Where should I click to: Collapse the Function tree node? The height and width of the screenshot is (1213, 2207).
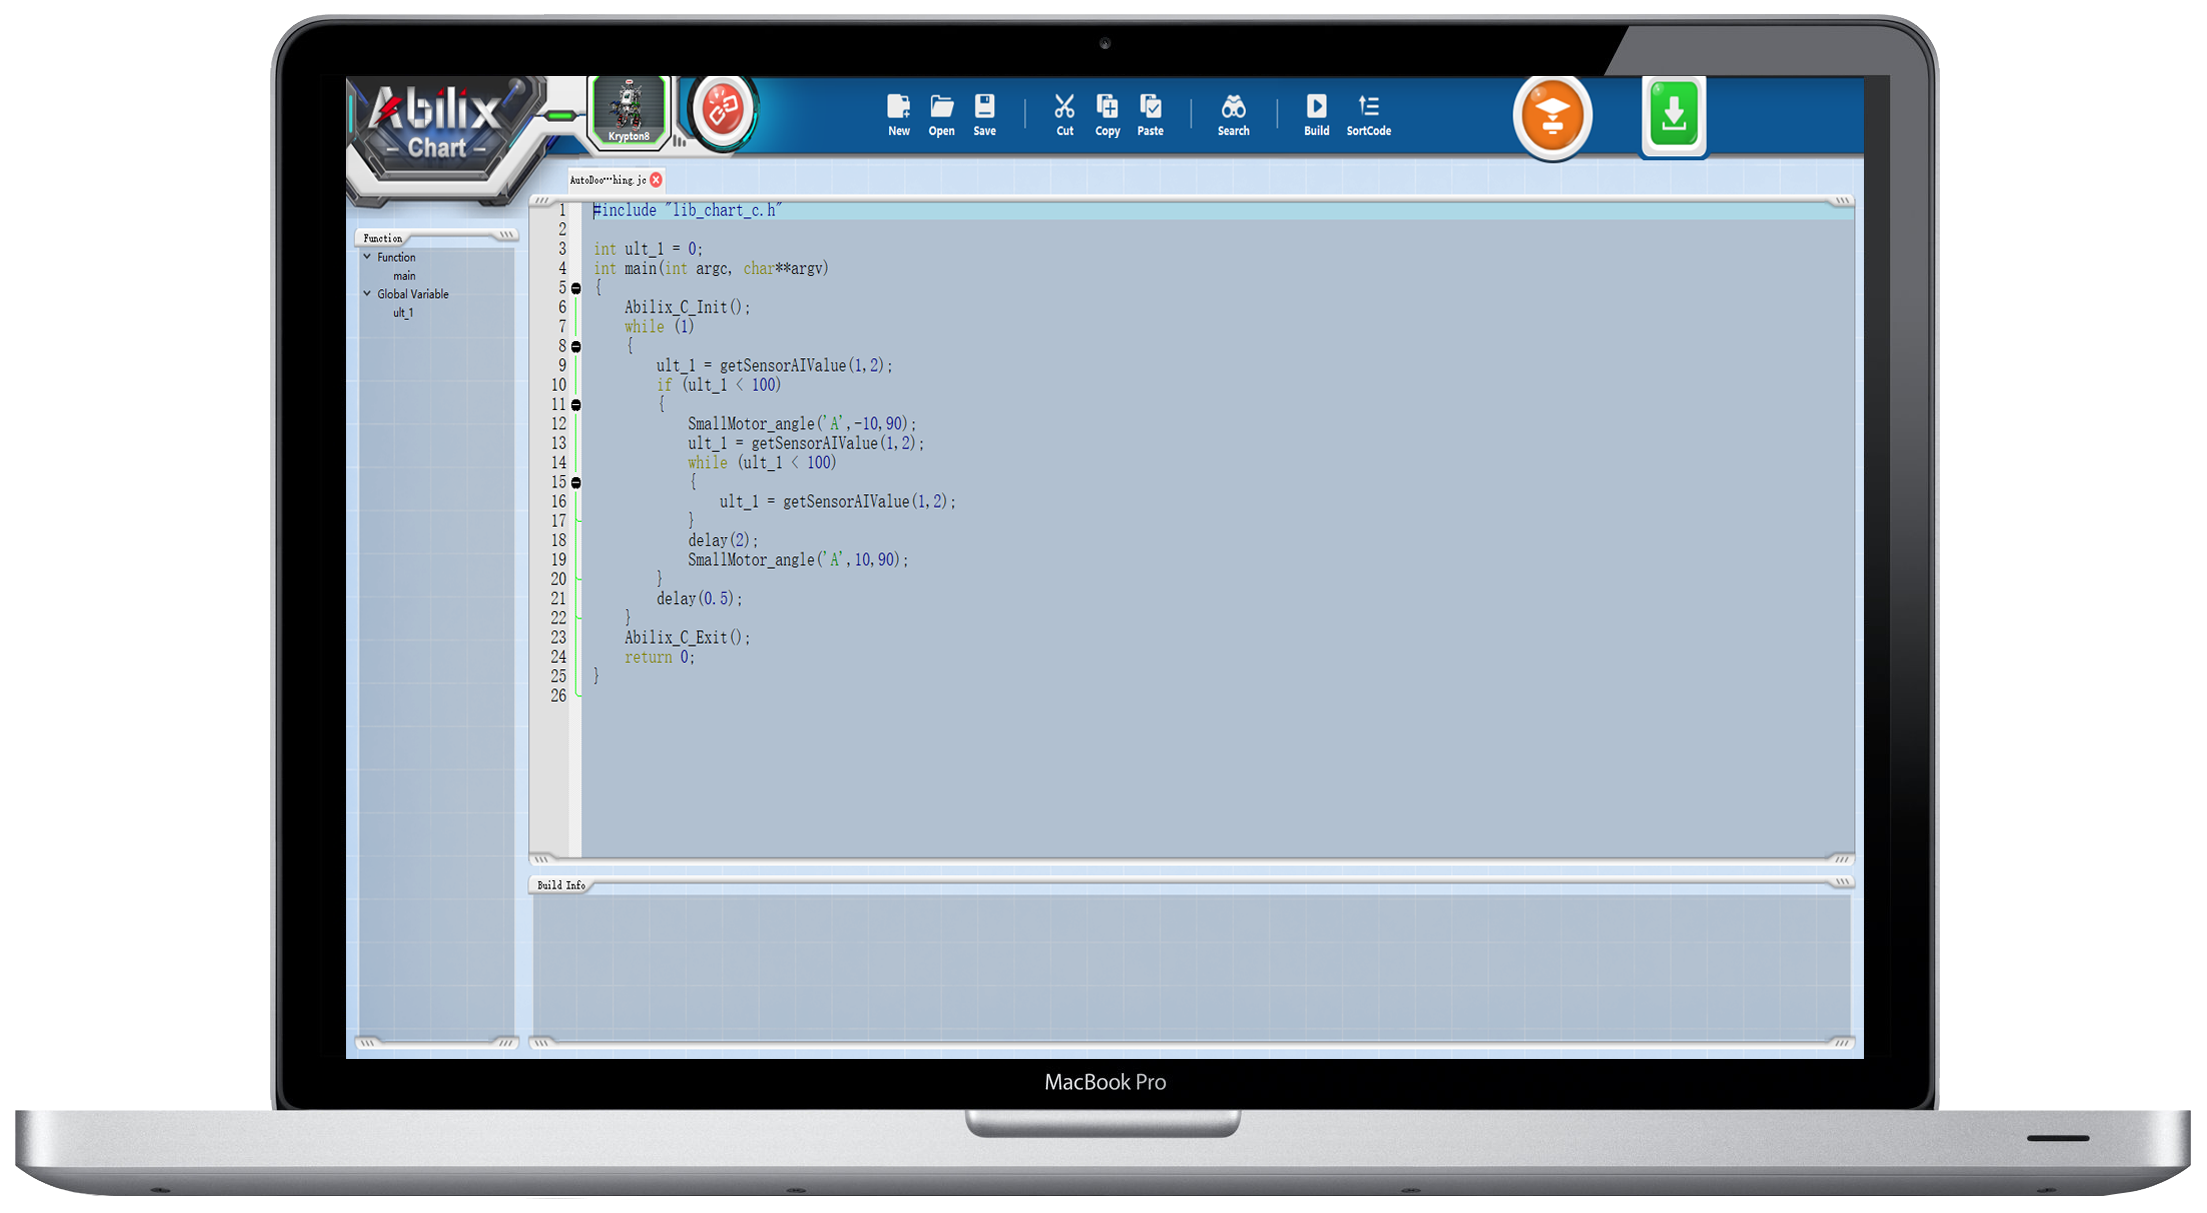[367, 257]
